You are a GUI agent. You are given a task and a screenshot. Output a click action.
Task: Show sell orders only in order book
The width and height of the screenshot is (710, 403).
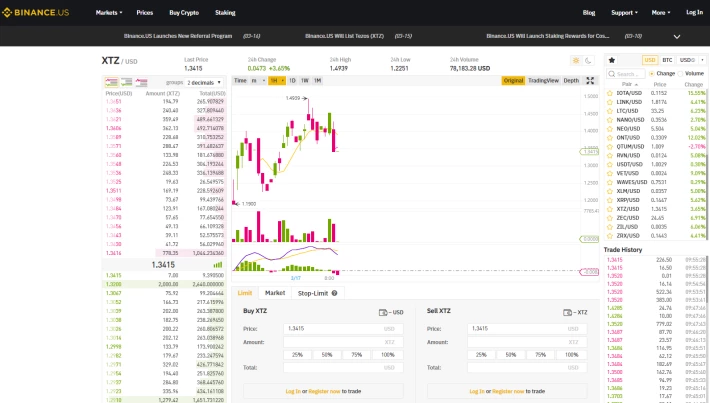pos(141,82)
